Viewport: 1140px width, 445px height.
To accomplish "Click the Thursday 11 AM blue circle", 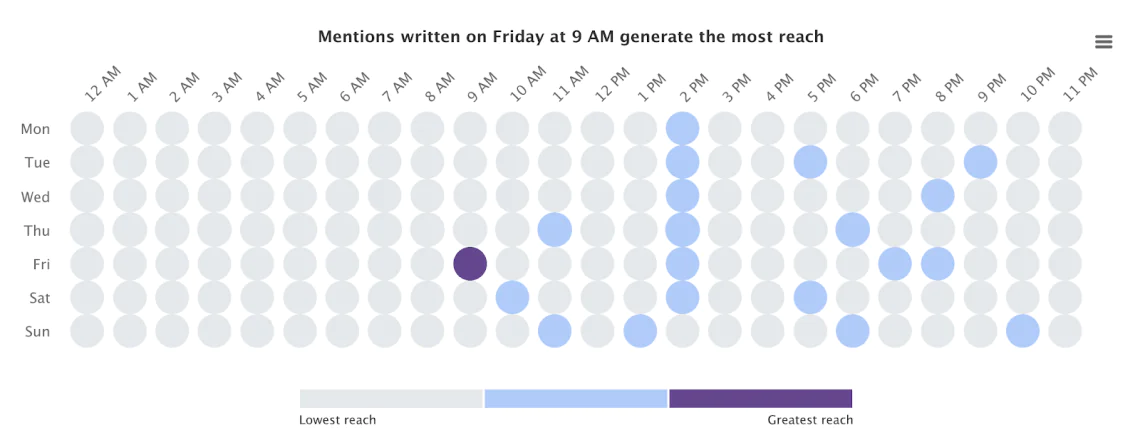I will click(x=554, y=230).
